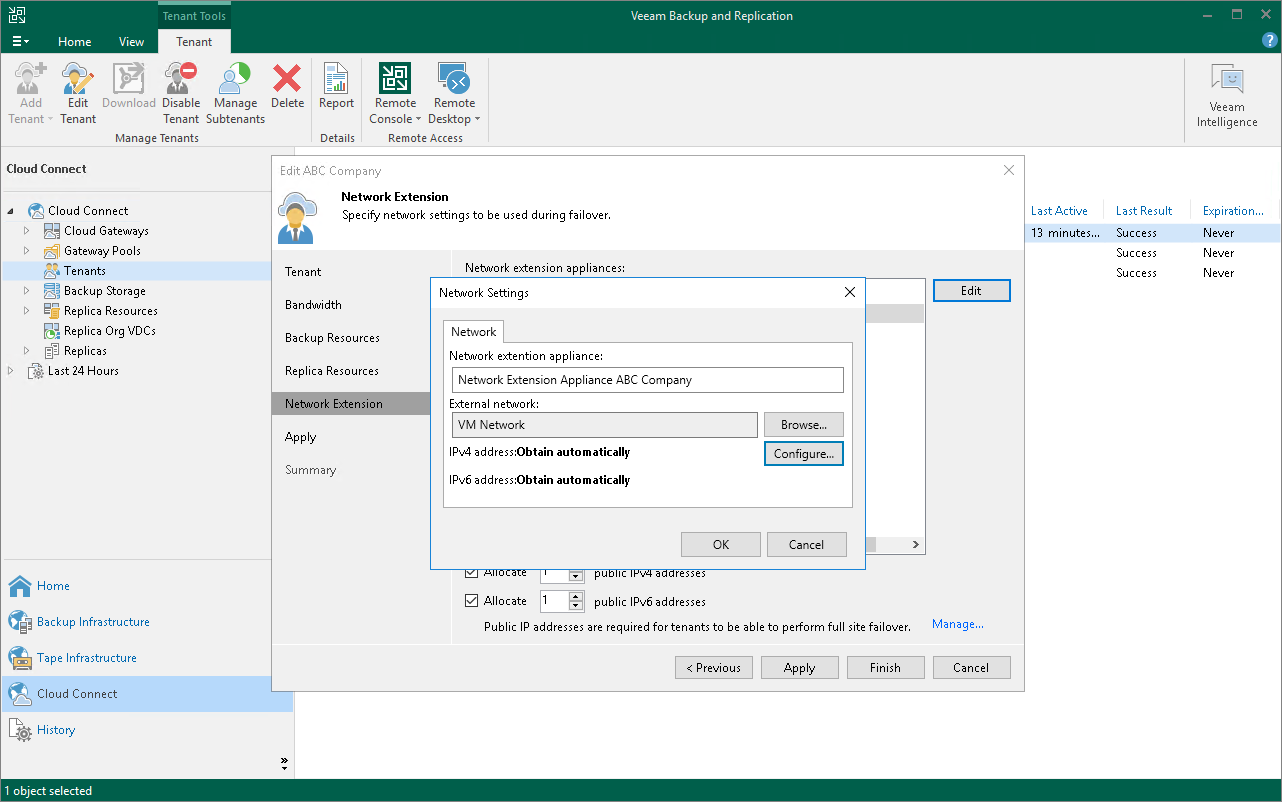Click the Network extension appliance name field
The width and height of the screenshot is (1282, 802).
[646, 380]
